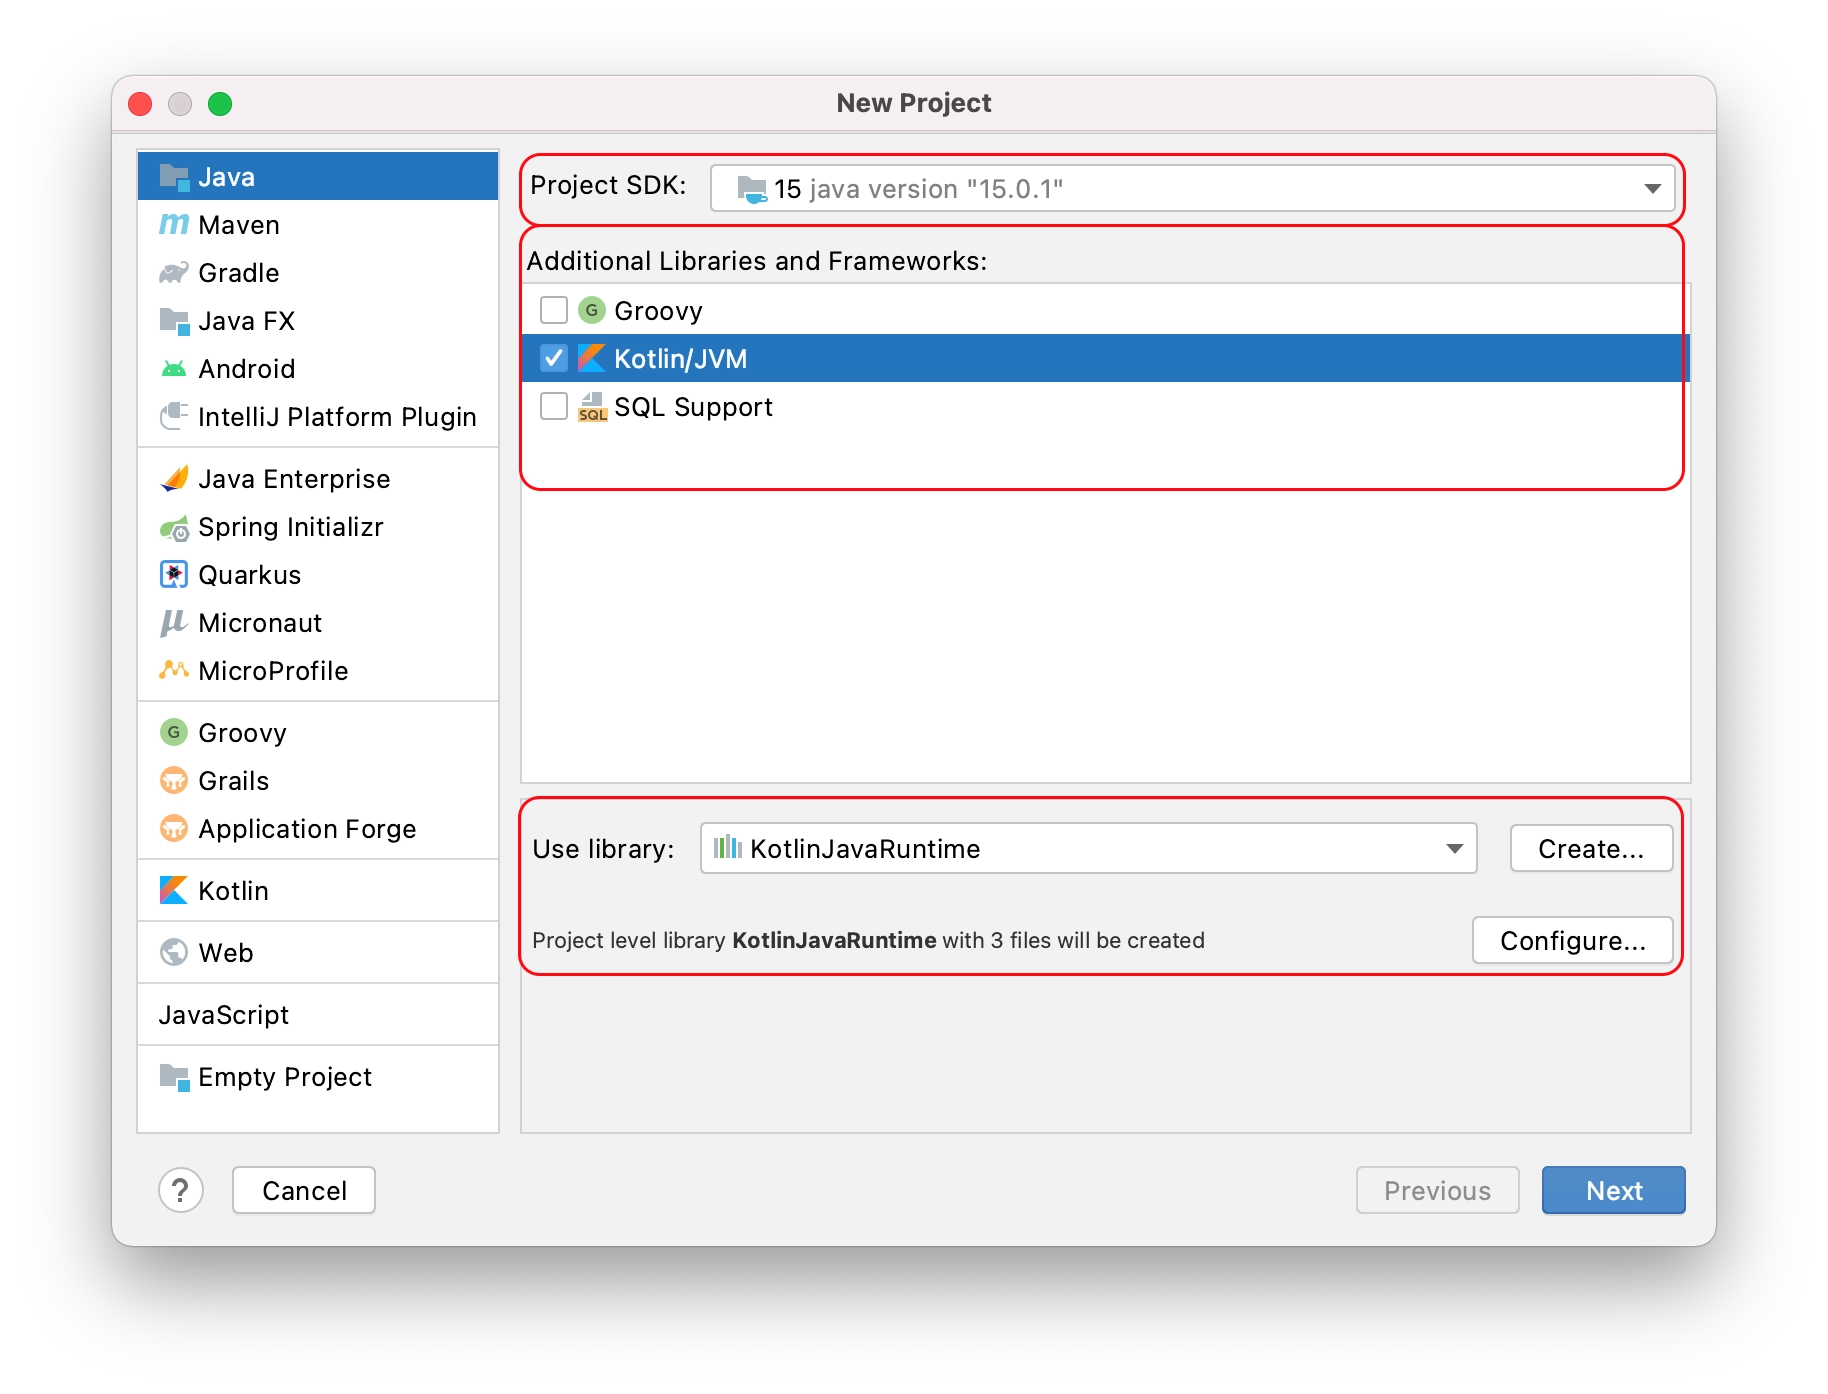
Task: Click the Java Enterprise flame icon
Action: (174, 479)
